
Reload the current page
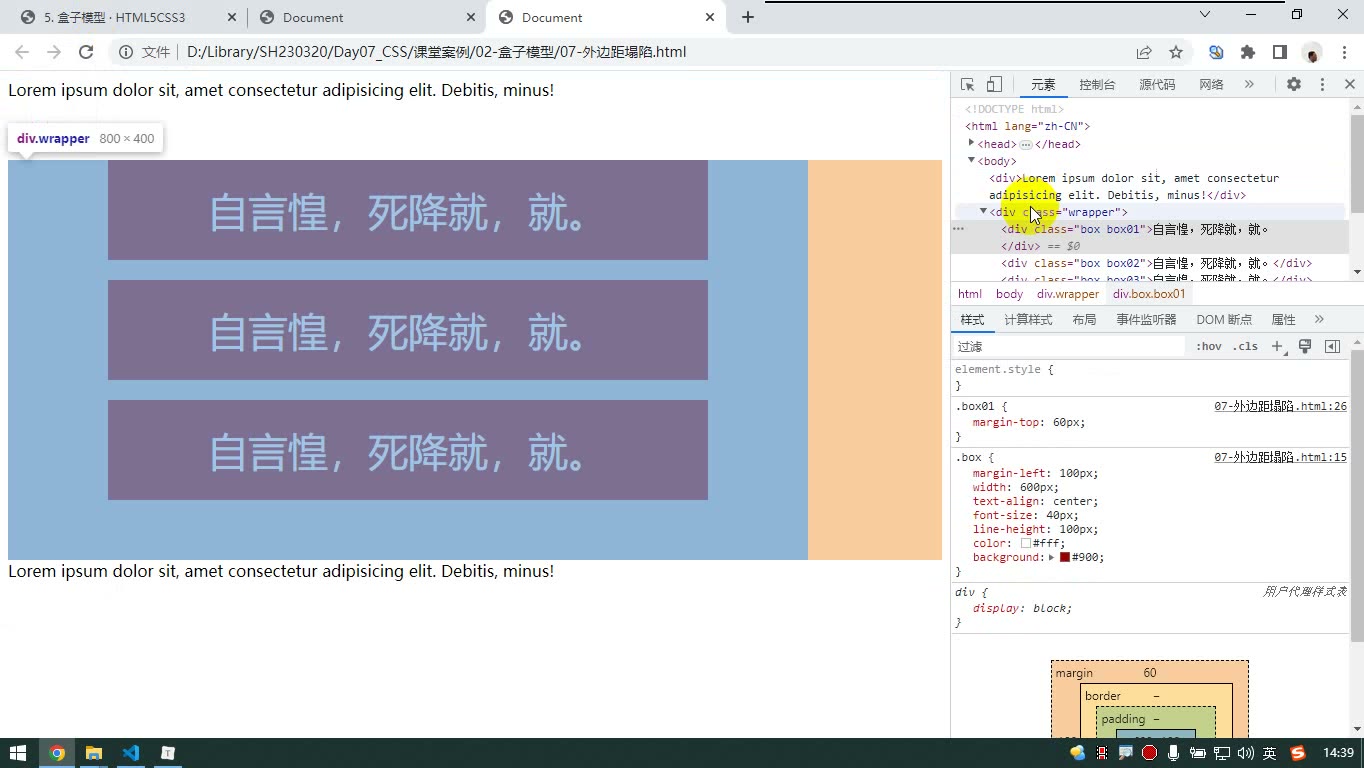click(x=86, y=52)
